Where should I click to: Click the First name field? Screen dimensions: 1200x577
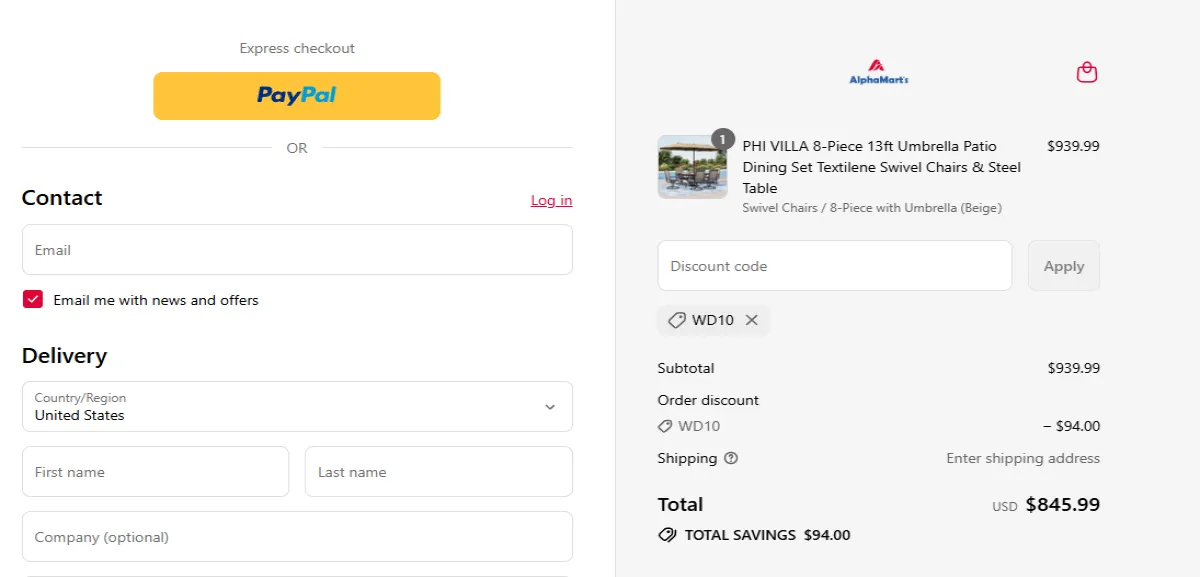pyautogui.click(x=155, y=471)
